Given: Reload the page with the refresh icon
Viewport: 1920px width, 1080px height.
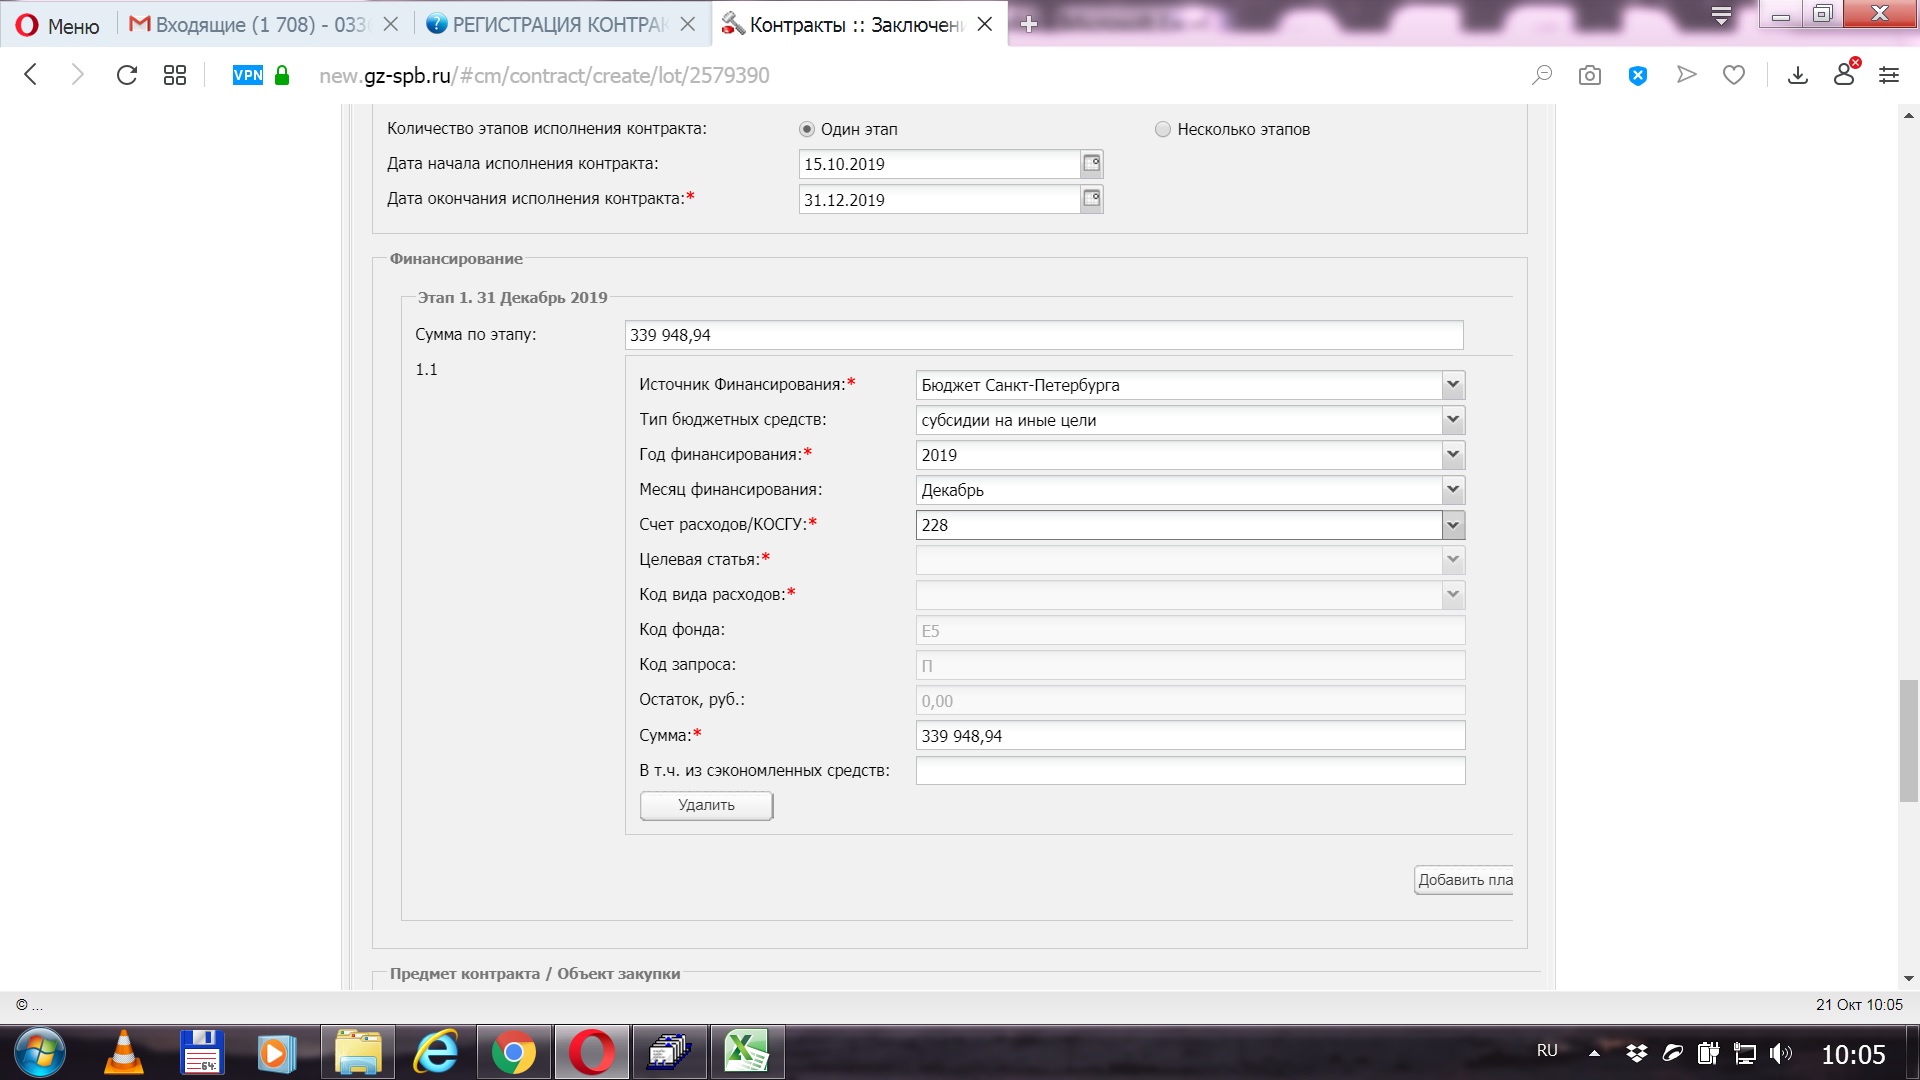Looking at the screenshot, I should pyautogui.click(x=127, y=75).
